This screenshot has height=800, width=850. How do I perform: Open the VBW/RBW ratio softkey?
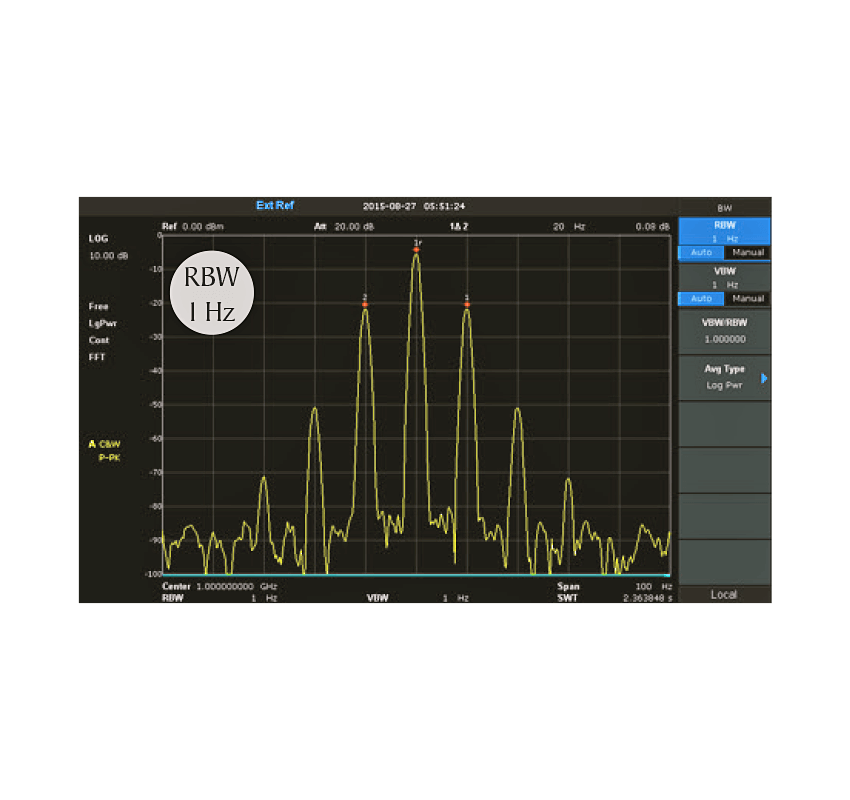click(724, 331)
